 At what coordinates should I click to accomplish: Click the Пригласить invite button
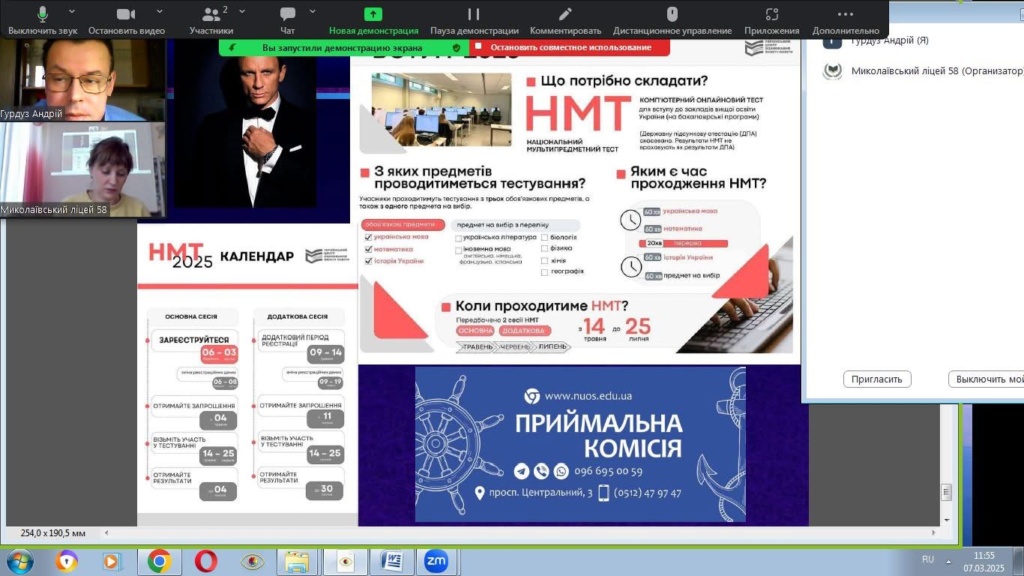pyautogui.click(x=877, y=379)
